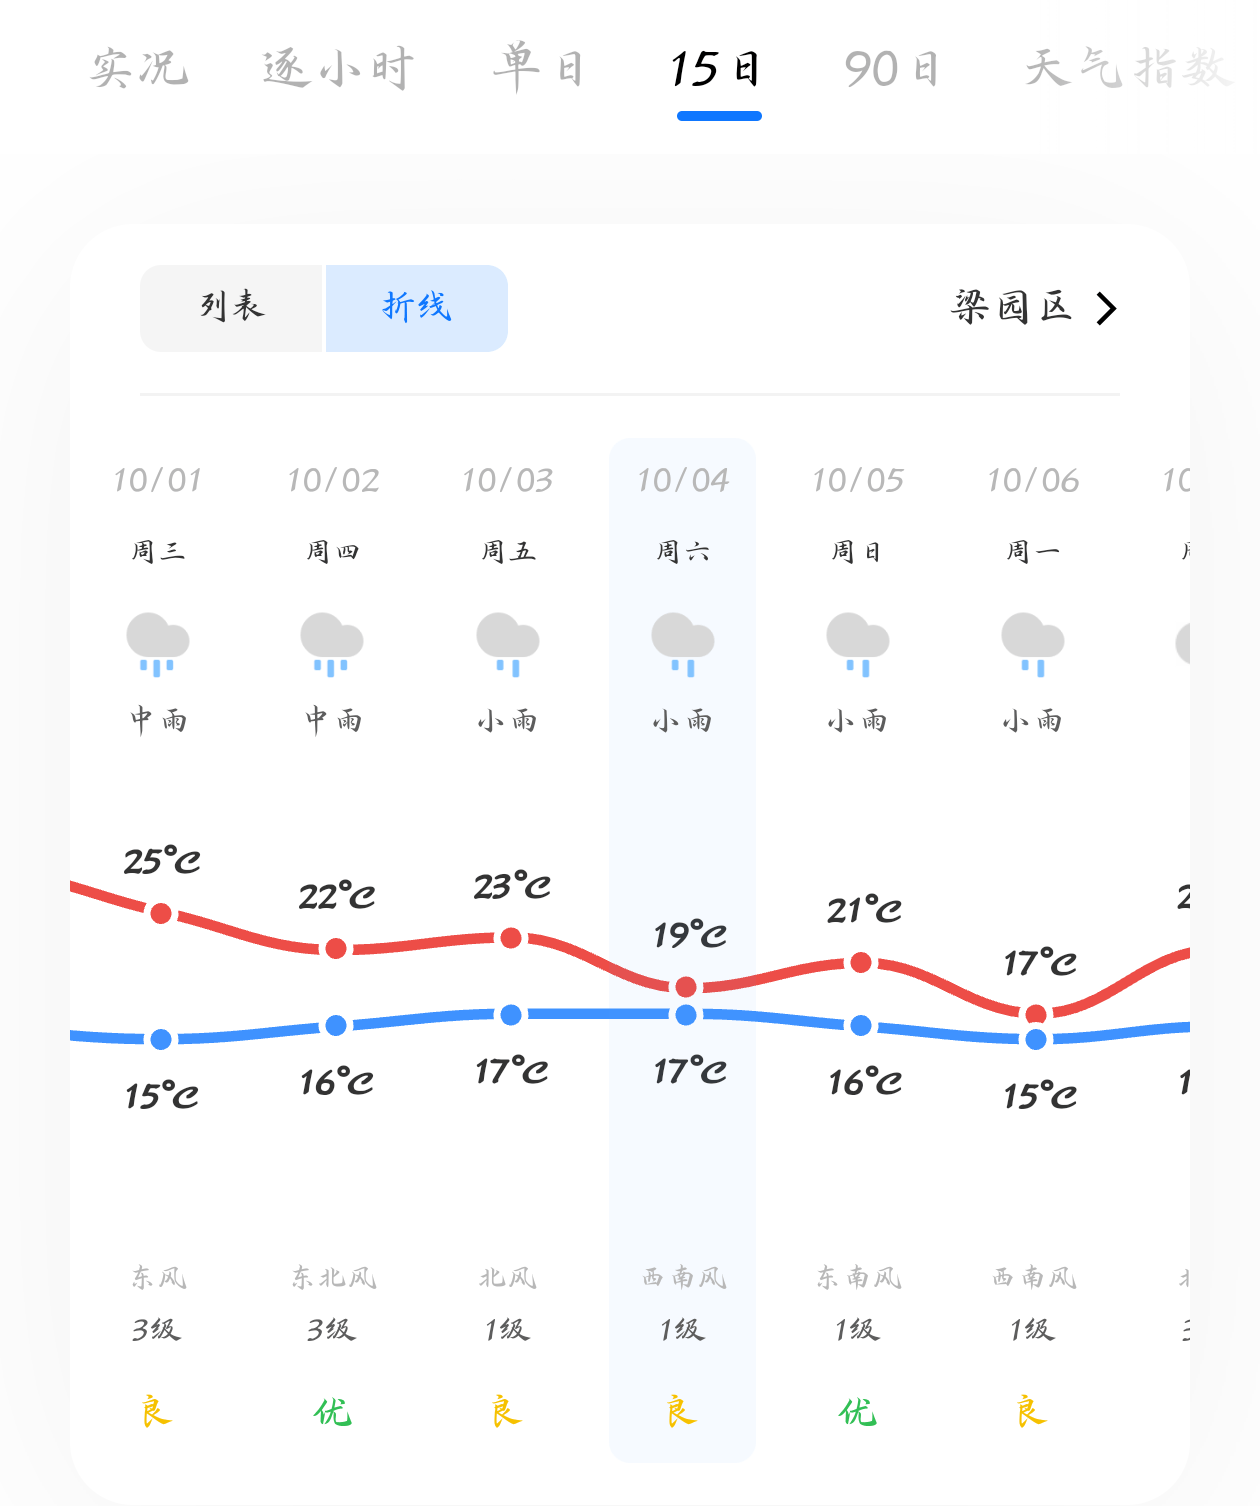Select the 10/05 周日 date column

(858, 515)
